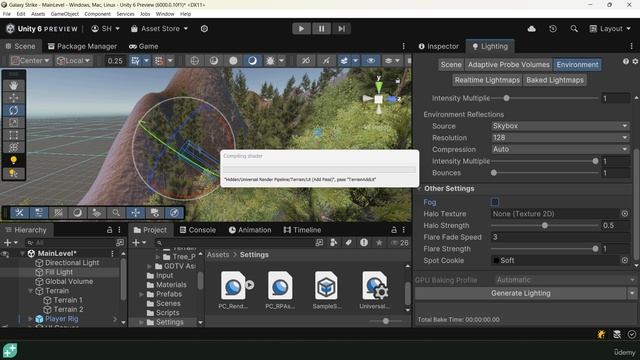Viewport: 640px width, 360px height.
Task: Toggle hidden packages count 26
Action: [400, 242]
